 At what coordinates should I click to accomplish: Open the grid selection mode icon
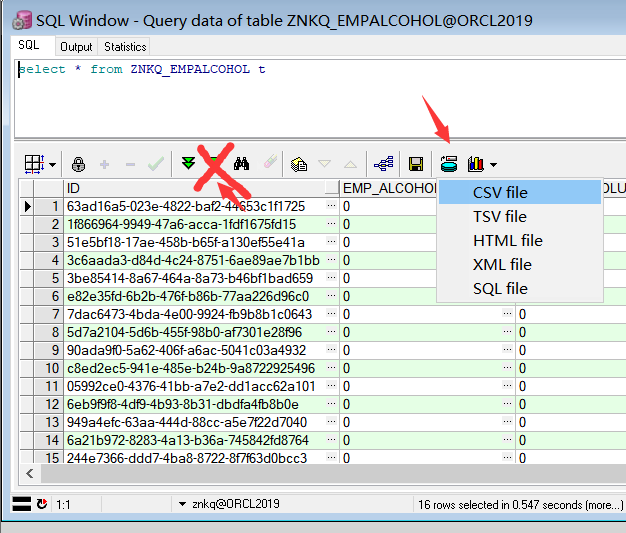[x=34, y=164]
